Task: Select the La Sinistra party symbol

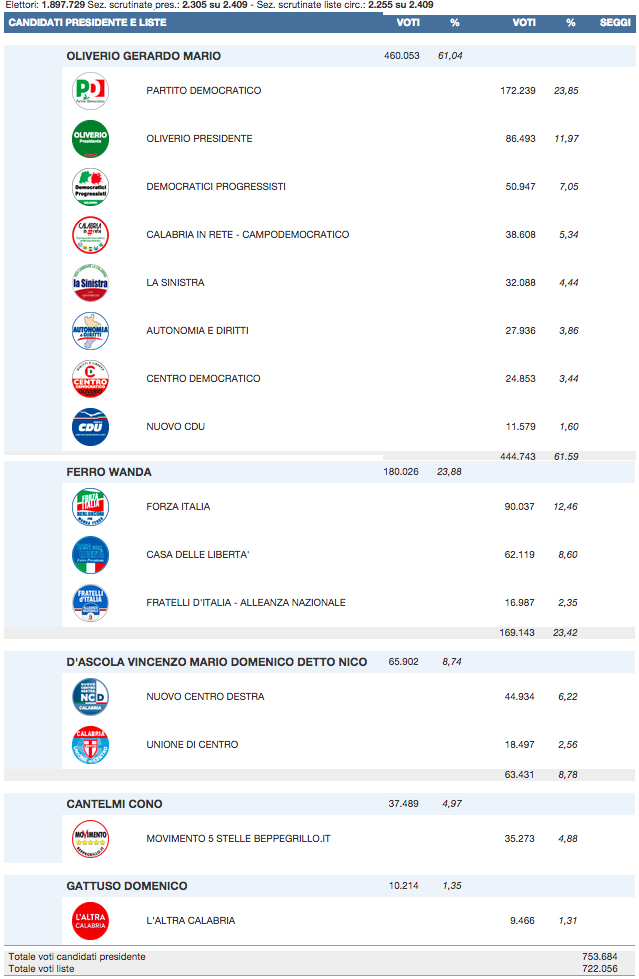Action: (90, 283)
